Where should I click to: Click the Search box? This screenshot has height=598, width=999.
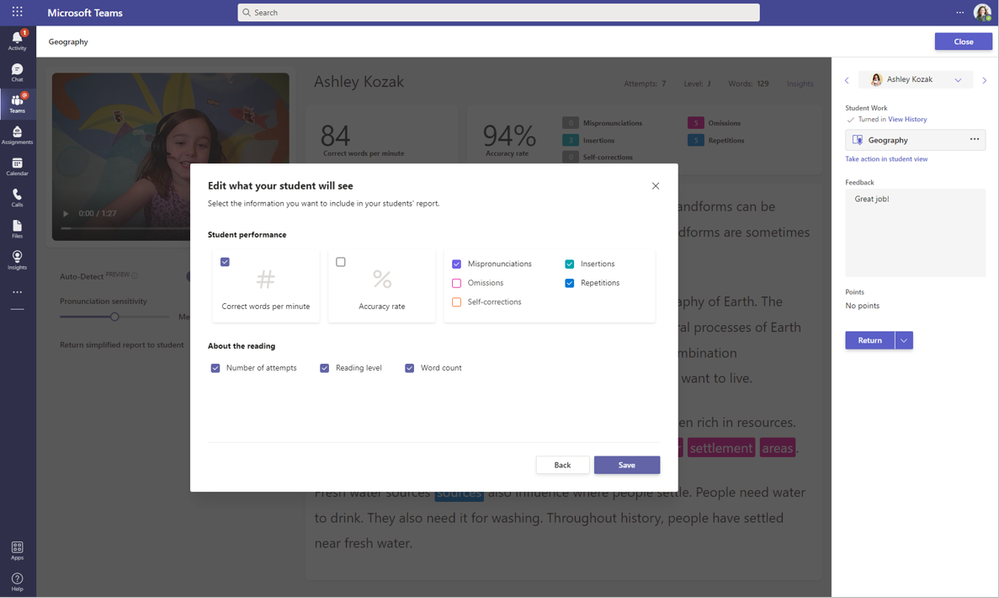pos(498,12)
